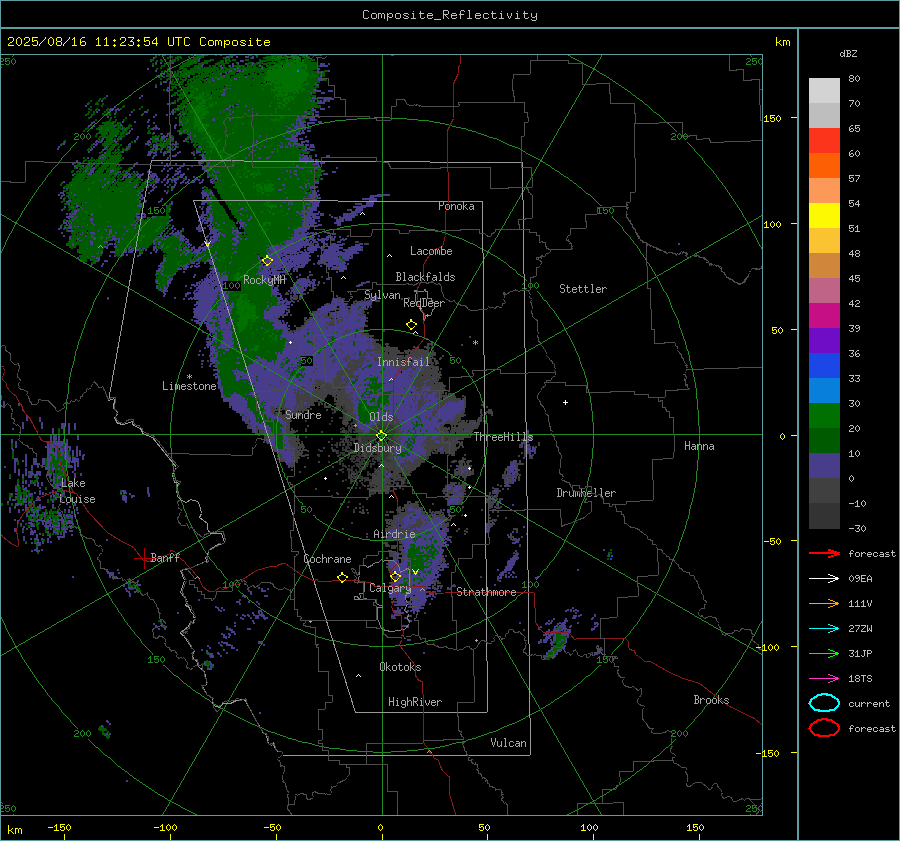Click the yellow diamond marker above Calgary
This screenshot has width=900, height=841.
pyautogui.click(x=395, y=576)
